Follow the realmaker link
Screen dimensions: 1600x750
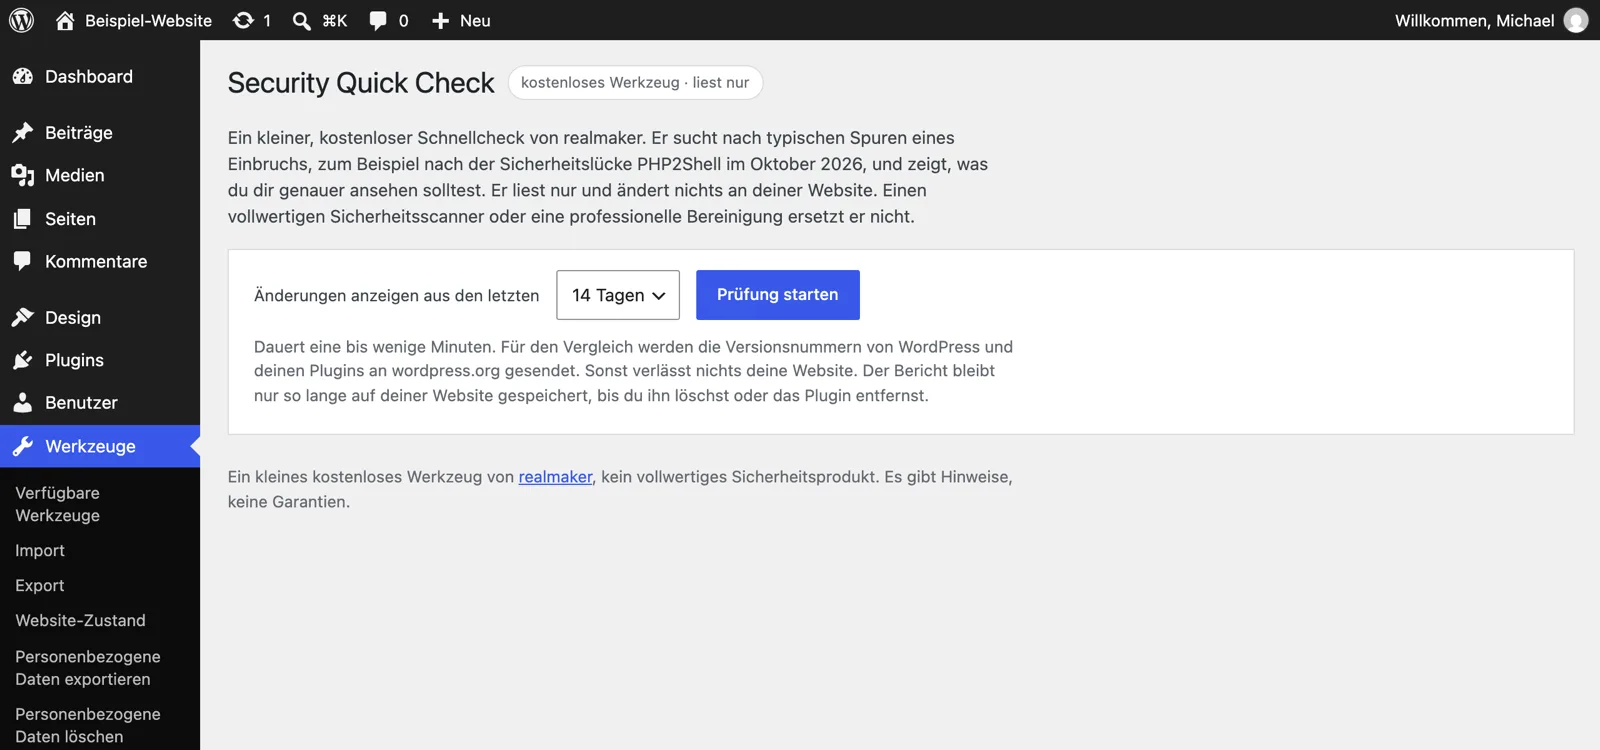(x=556, y=477)
